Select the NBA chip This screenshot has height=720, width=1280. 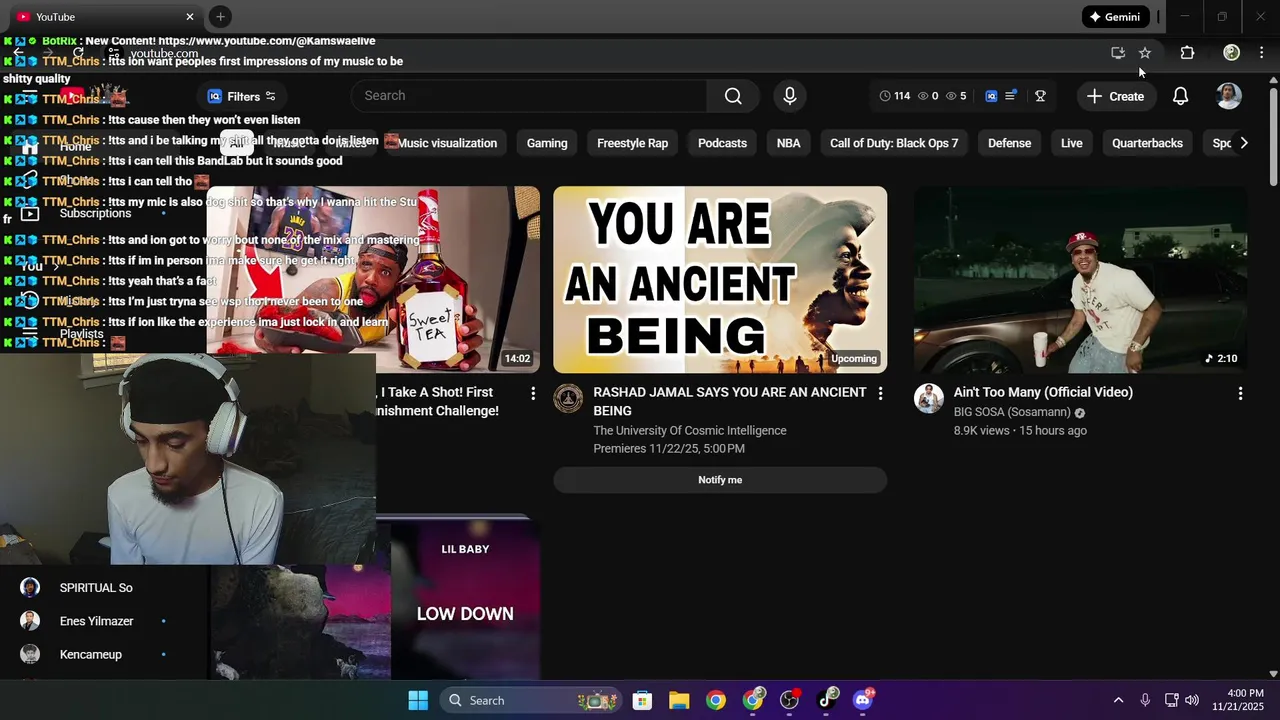point(789,143)
